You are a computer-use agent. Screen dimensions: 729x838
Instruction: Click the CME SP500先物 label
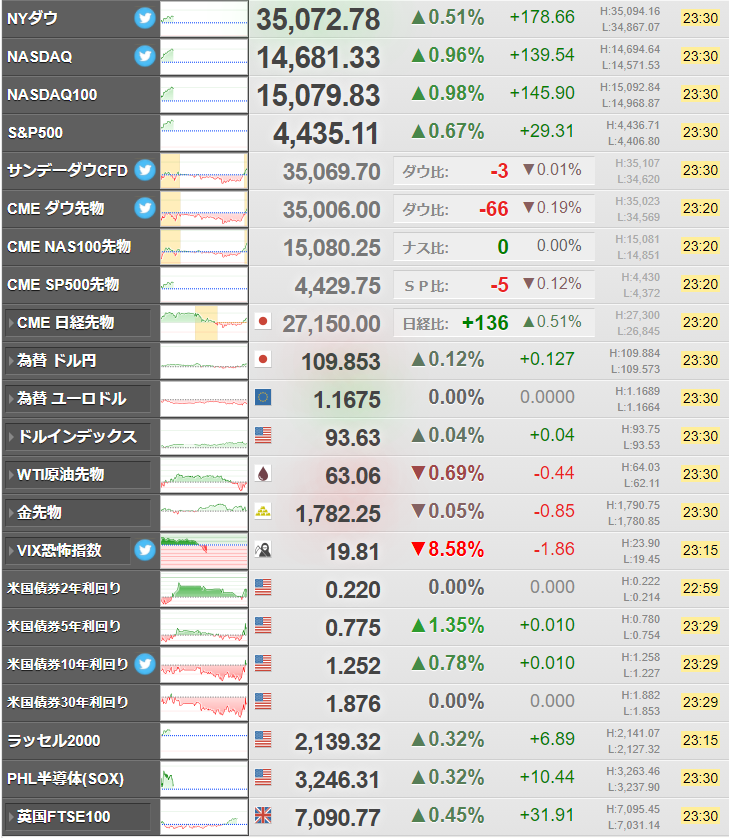tap(63, 284)
